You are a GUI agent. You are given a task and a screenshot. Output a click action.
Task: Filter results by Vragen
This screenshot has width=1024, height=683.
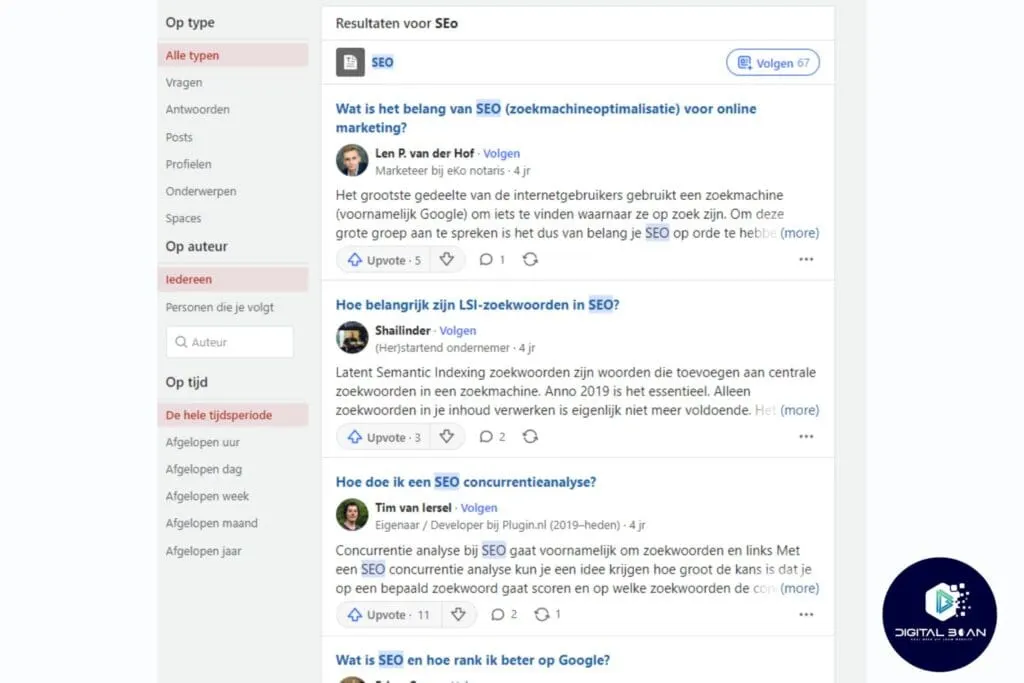(184, 83)
